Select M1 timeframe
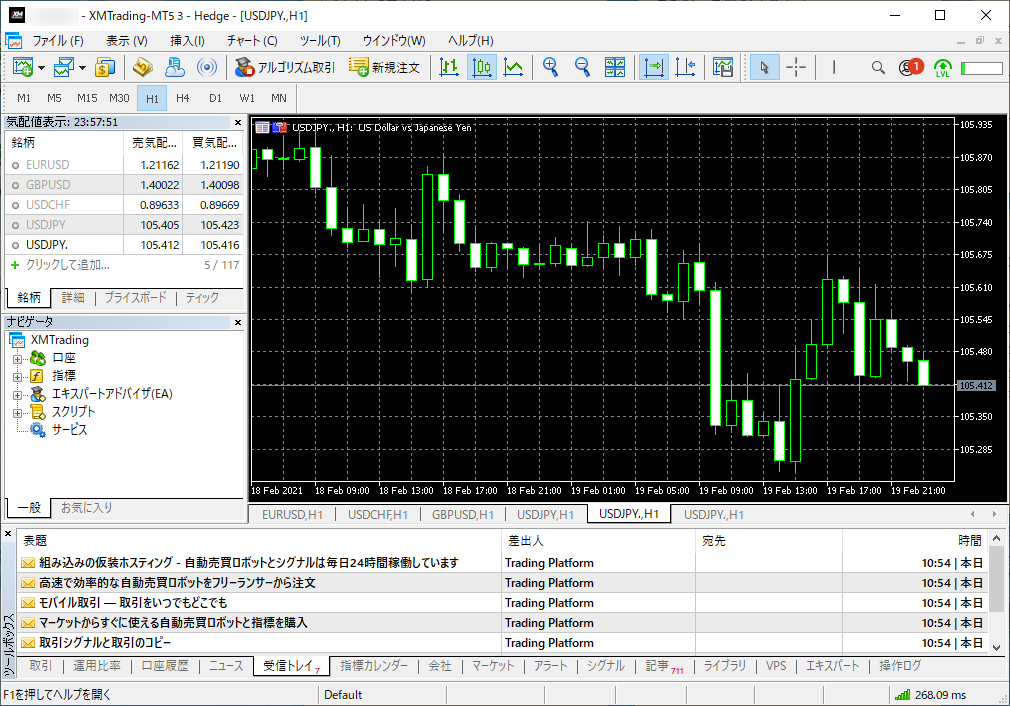 (24, 98)
